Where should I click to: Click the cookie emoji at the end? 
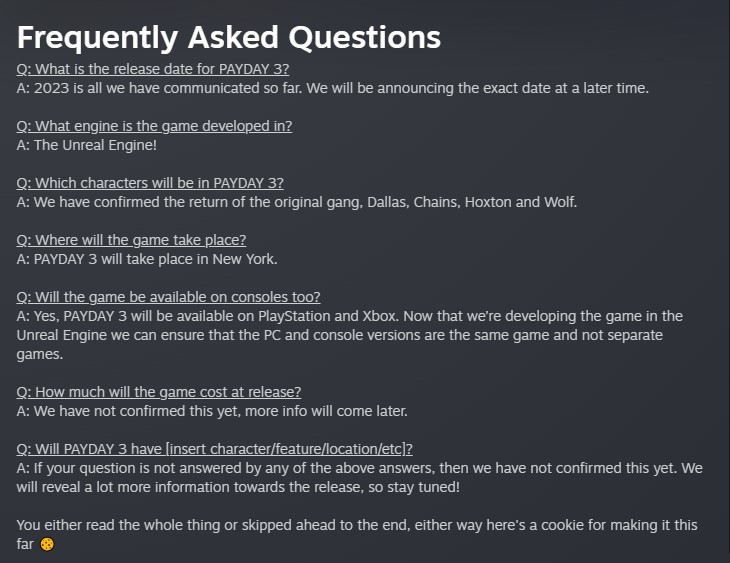click(x=46, y=544)
